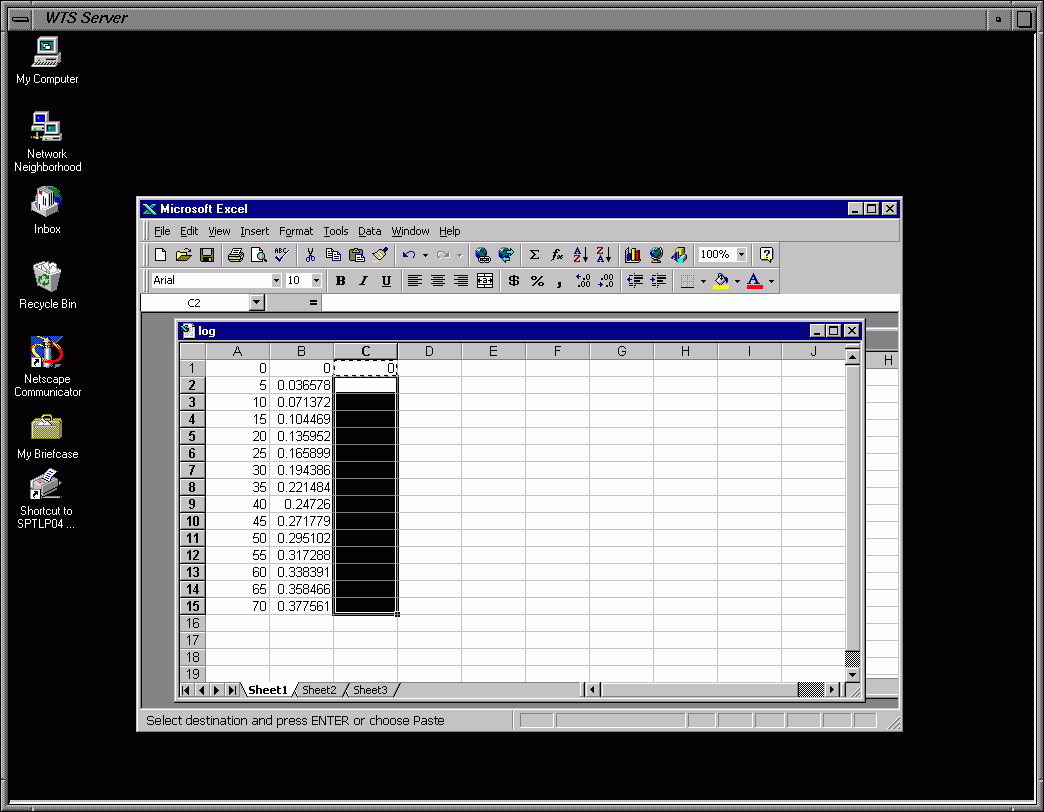The image size is (1044, 812).
Task: Expand the Arial font name dropdown
Action: click(276, 281)
